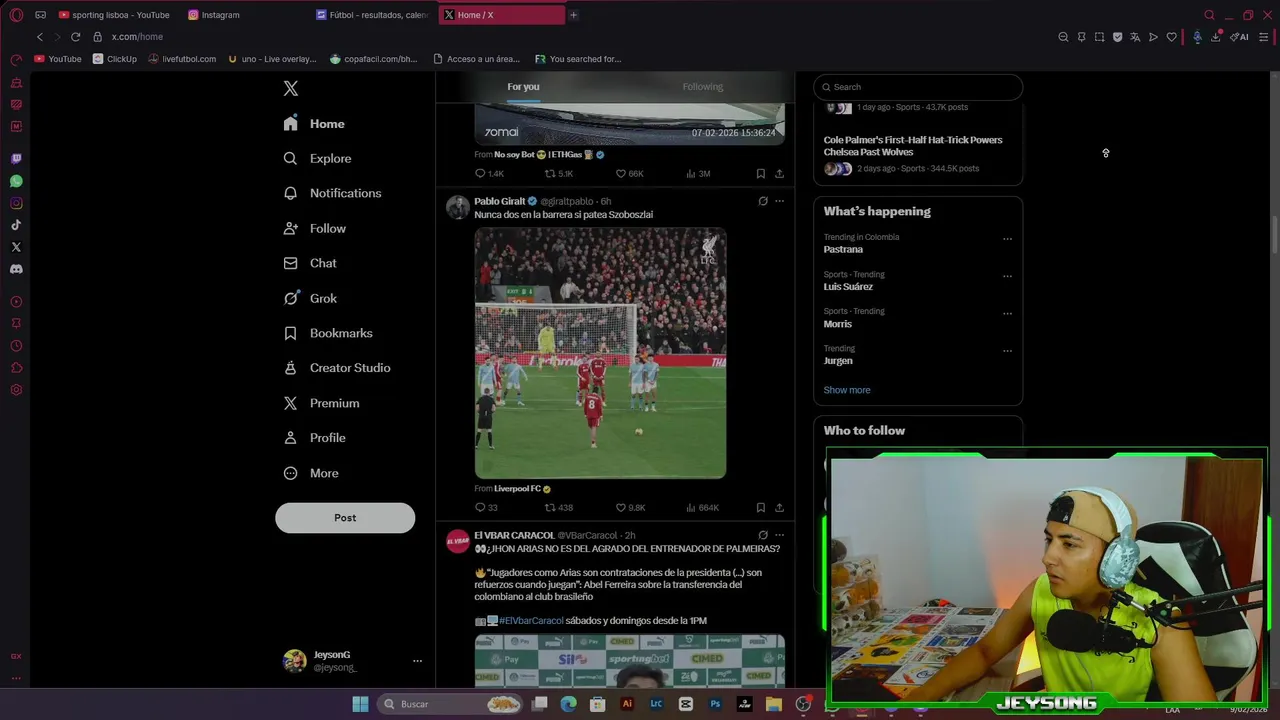Click the snapshot capture icon in the toolbar

click(1099, 37)
